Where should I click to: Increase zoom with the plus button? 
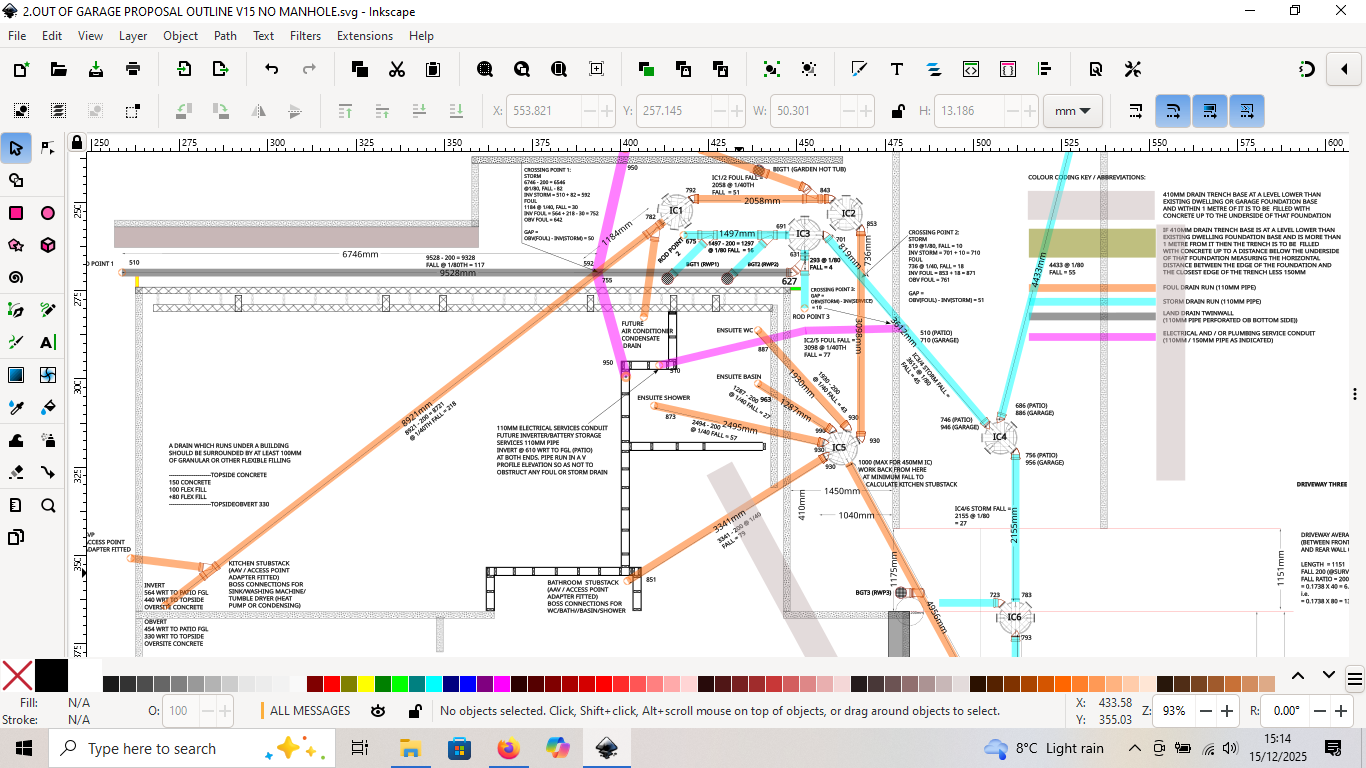[x=1227, y=711]
